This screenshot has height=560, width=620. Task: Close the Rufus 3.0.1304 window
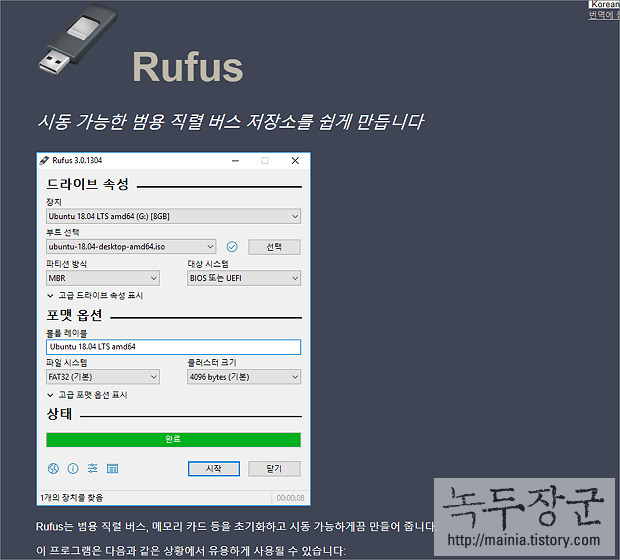pyautogui.click(x=295, y=161)
